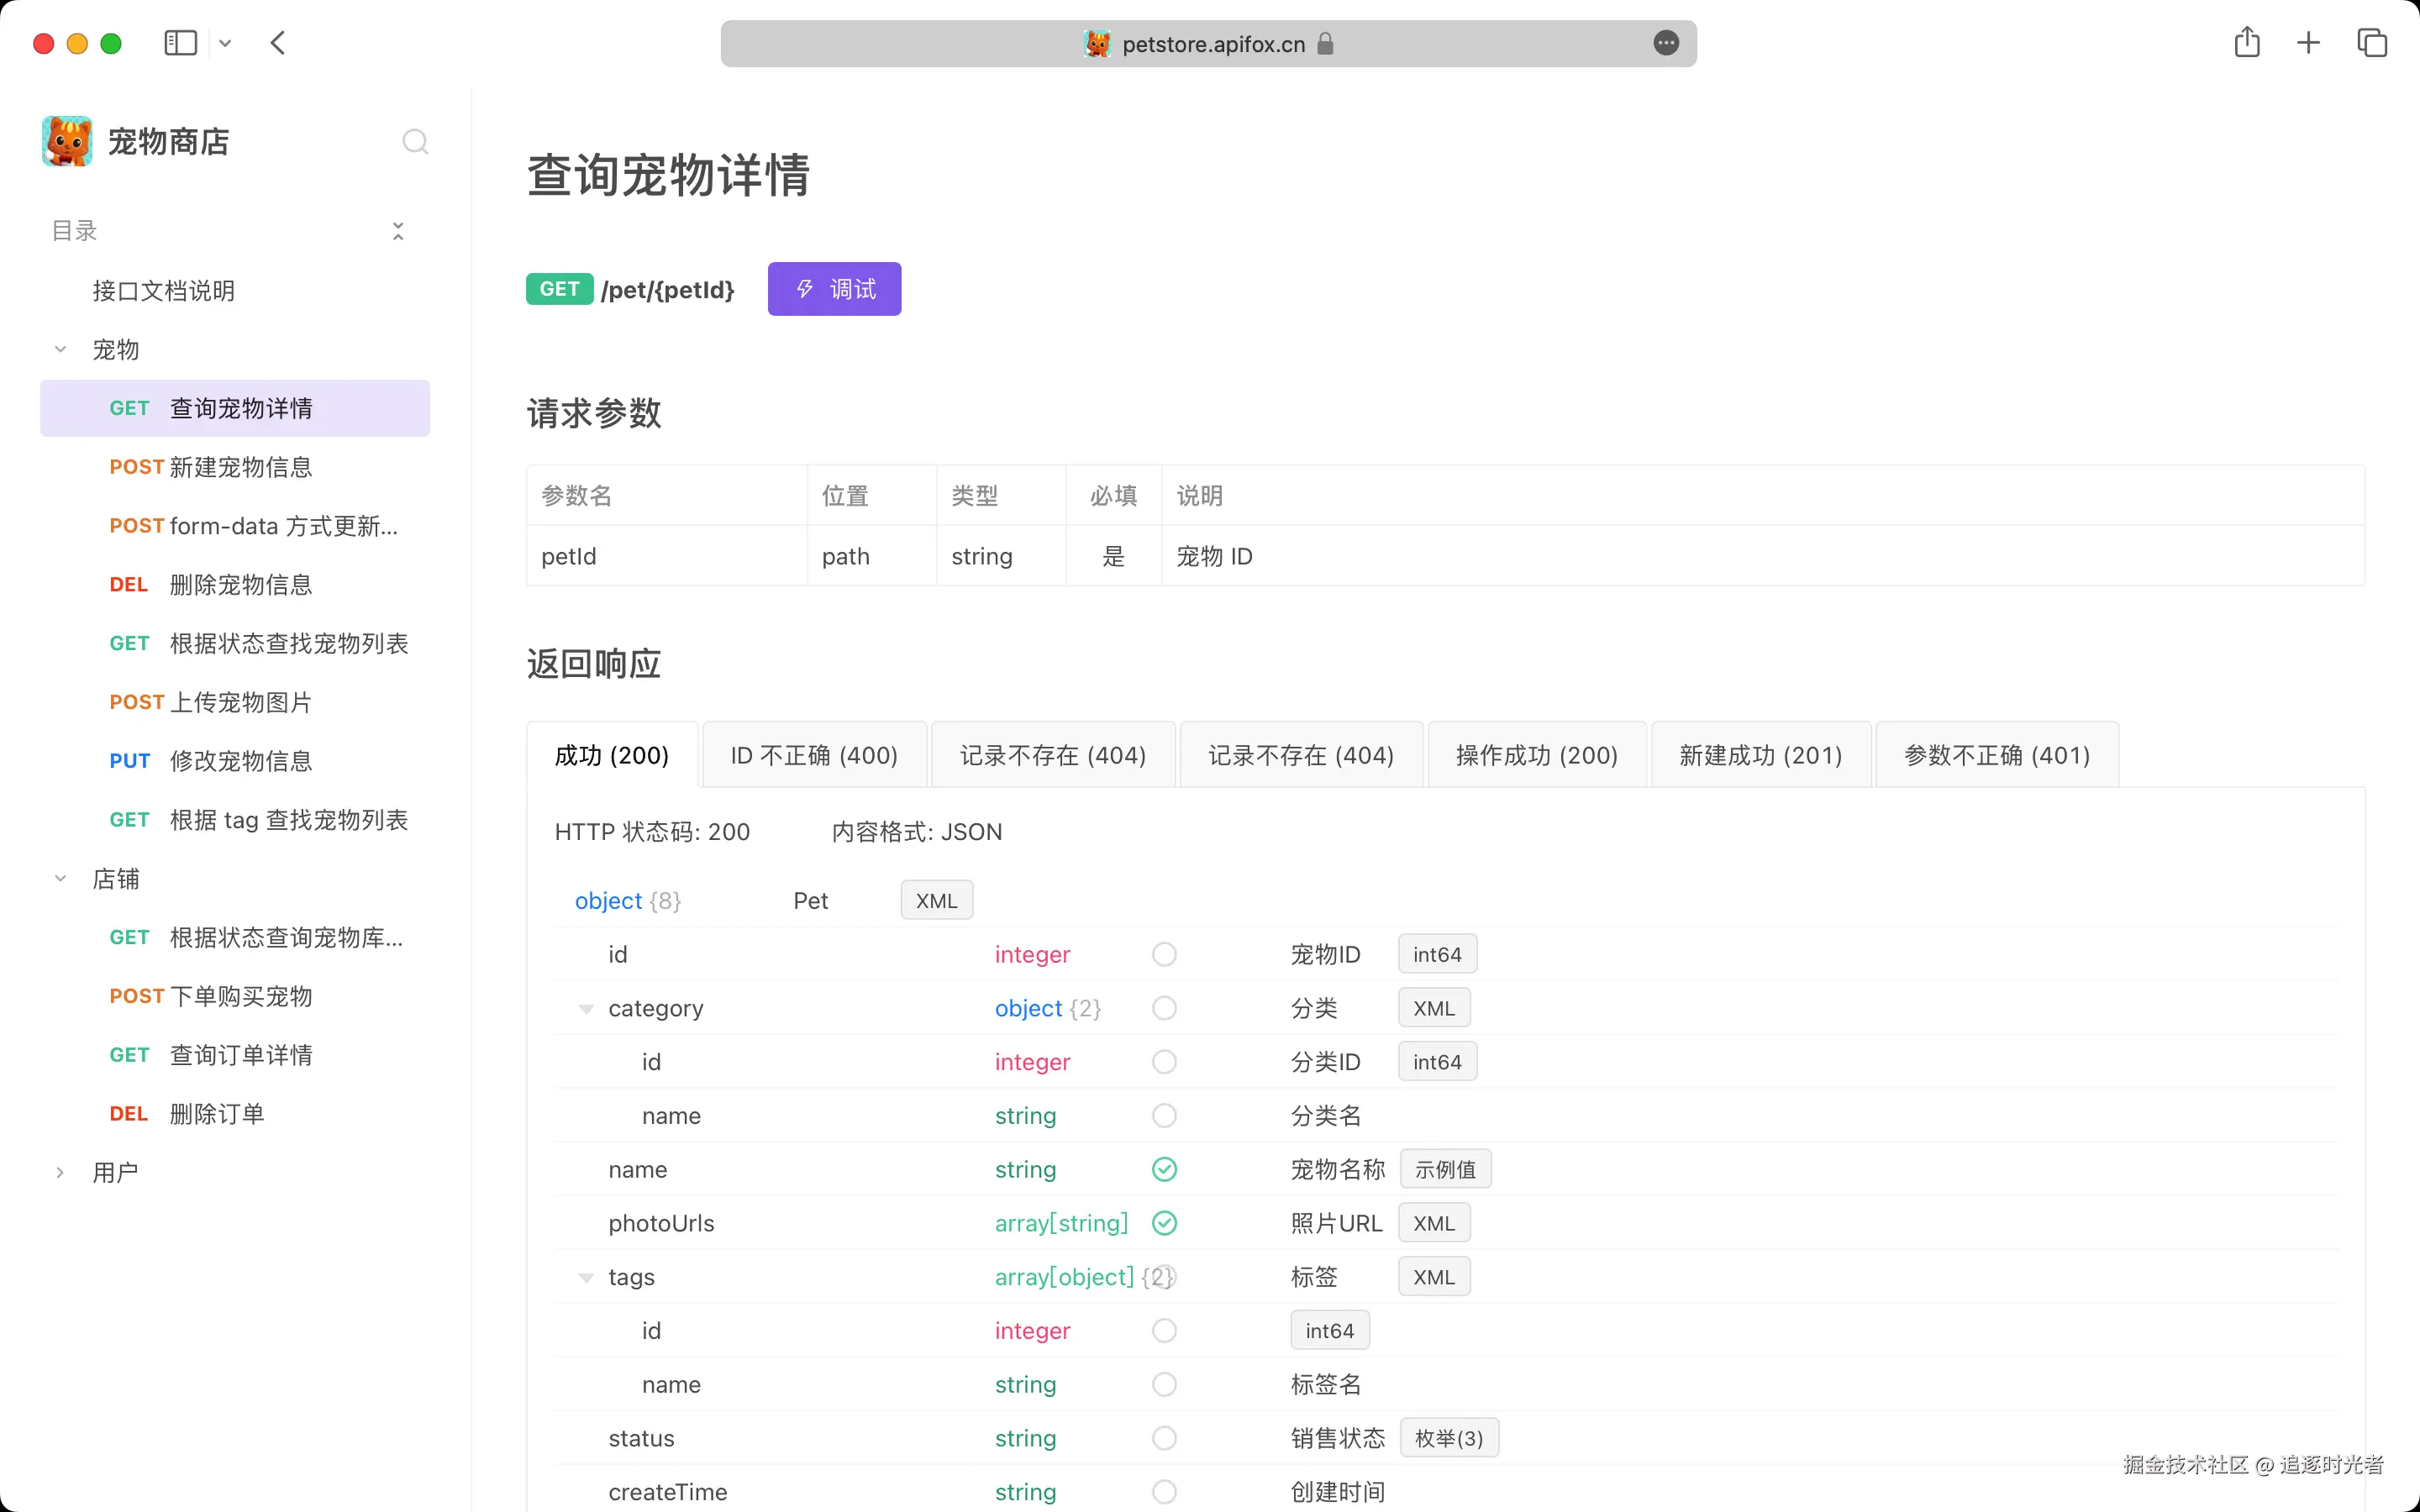Open 接口文档说明 in sidebar

pos(164,291)
